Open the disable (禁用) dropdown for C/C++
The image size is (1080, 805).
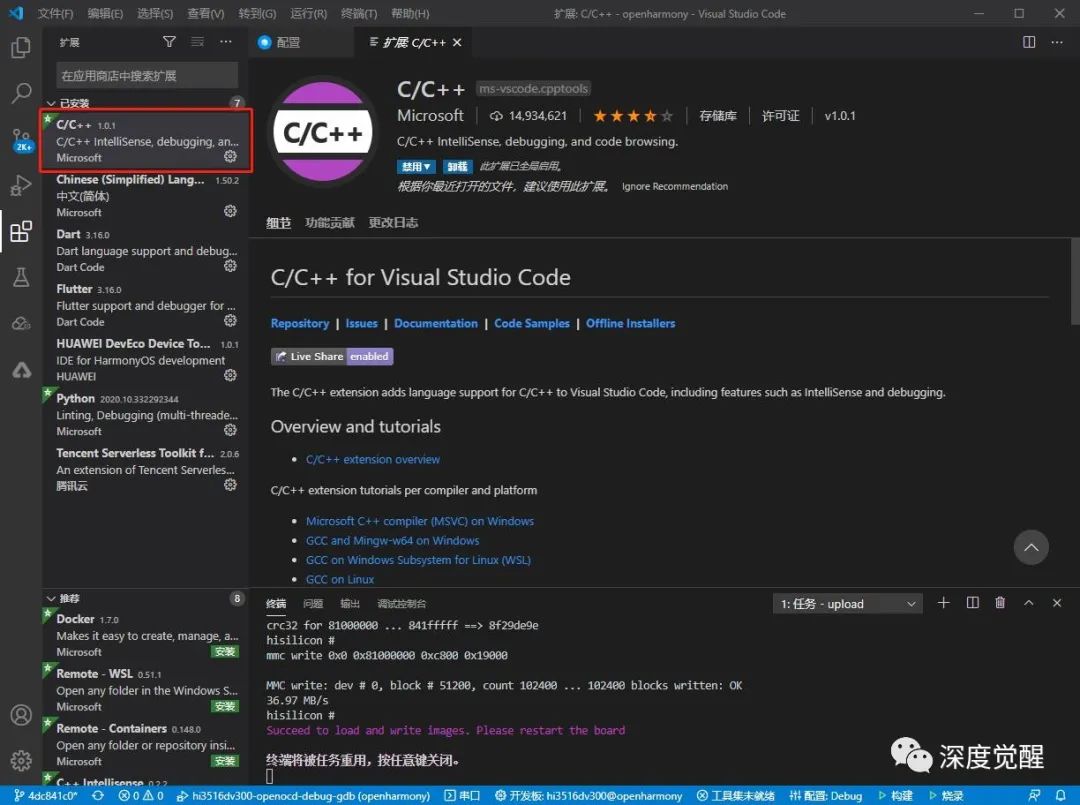(416, 167)
